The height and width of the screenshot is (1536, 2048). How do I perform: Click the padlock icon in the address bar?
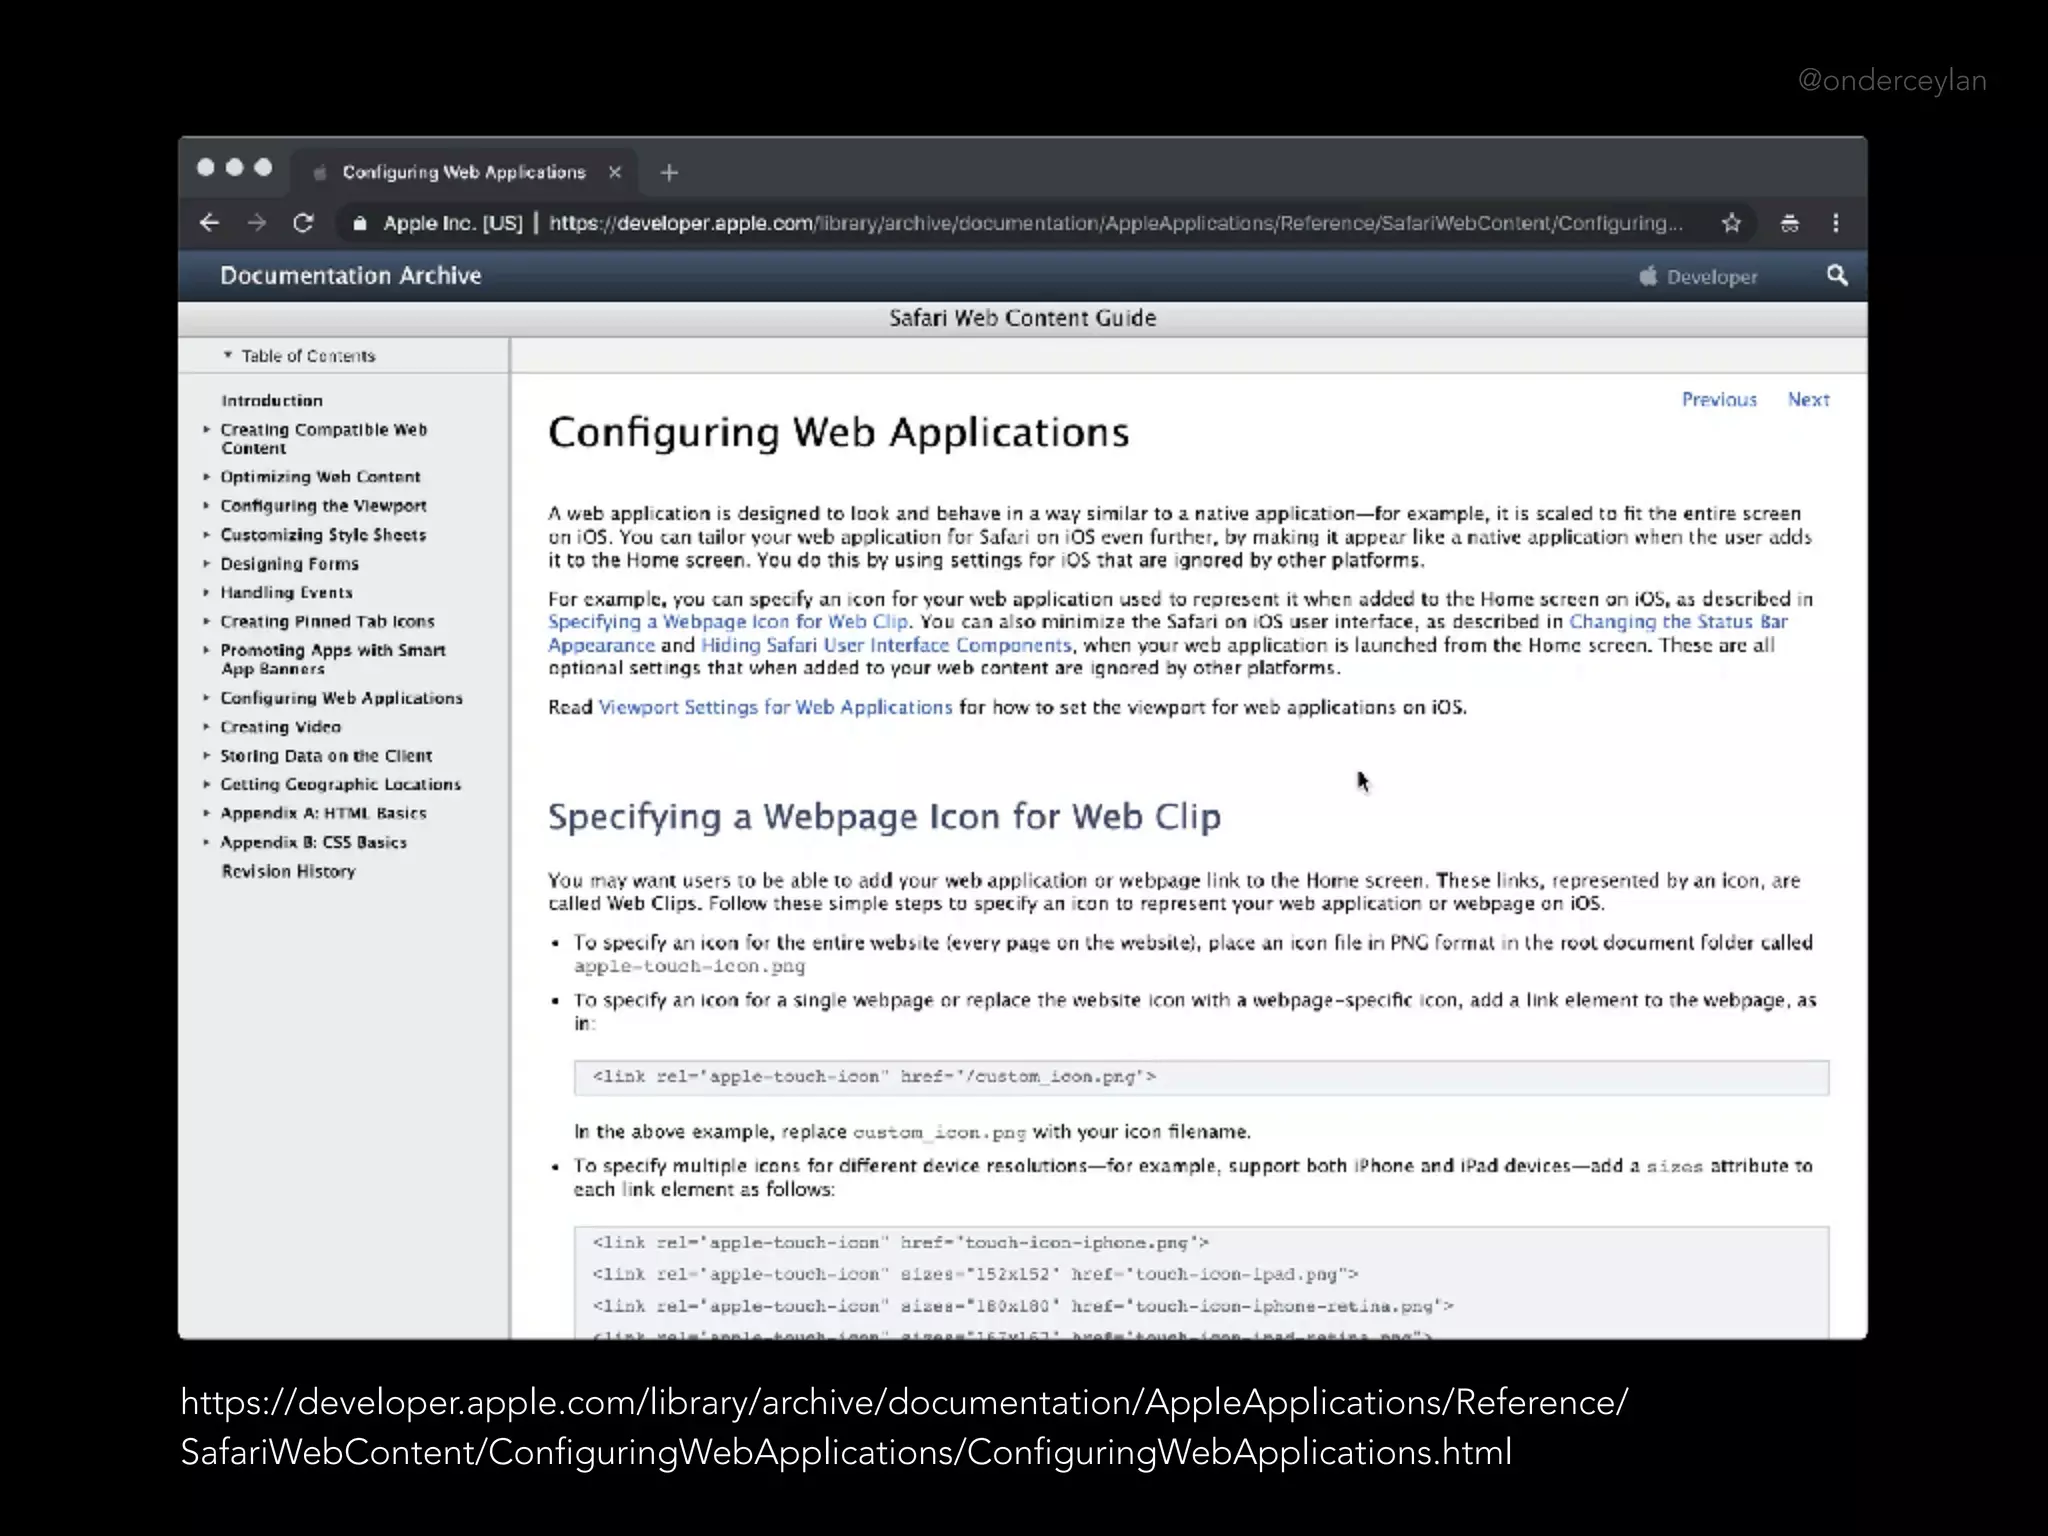point(360,224)
